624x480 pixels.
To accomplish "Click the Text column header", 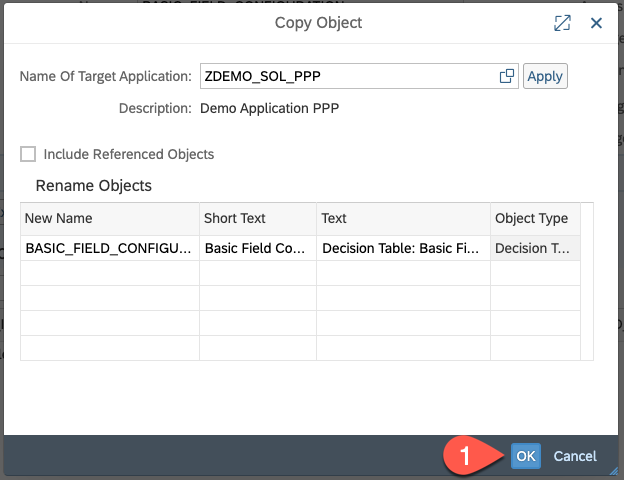I will (402, 218).
